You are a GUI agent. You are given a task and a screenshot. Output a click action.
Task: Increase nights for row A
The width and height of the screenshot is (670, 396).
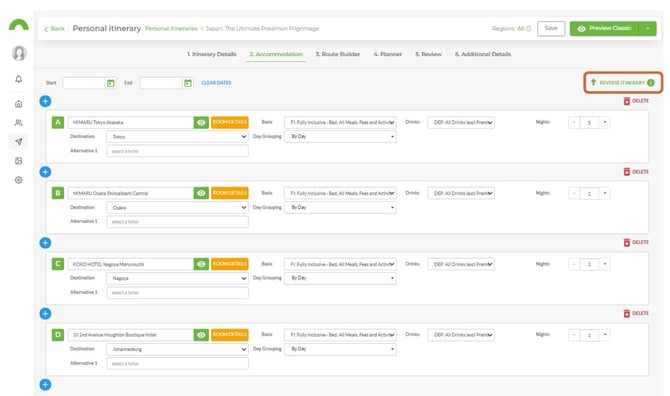pos(605,123)
